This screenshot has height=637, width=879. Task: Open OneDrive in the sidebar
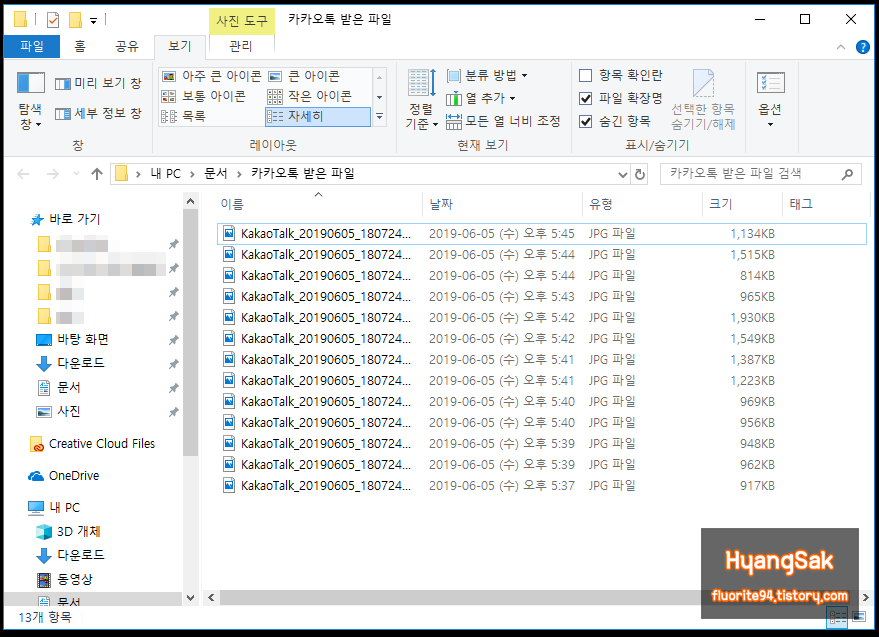coord(64,476)
